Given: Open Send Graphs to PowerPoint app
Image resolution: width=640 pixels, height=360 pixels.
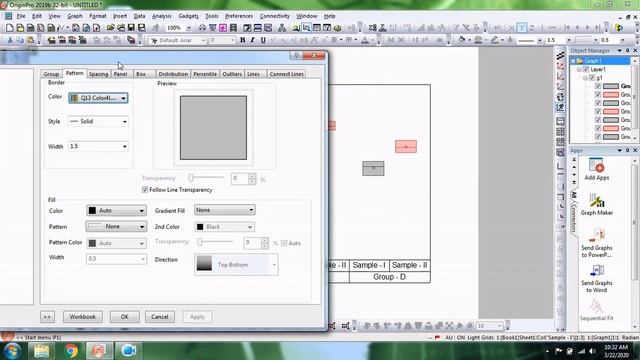Looking at the screenshot, I should point(596,242).
